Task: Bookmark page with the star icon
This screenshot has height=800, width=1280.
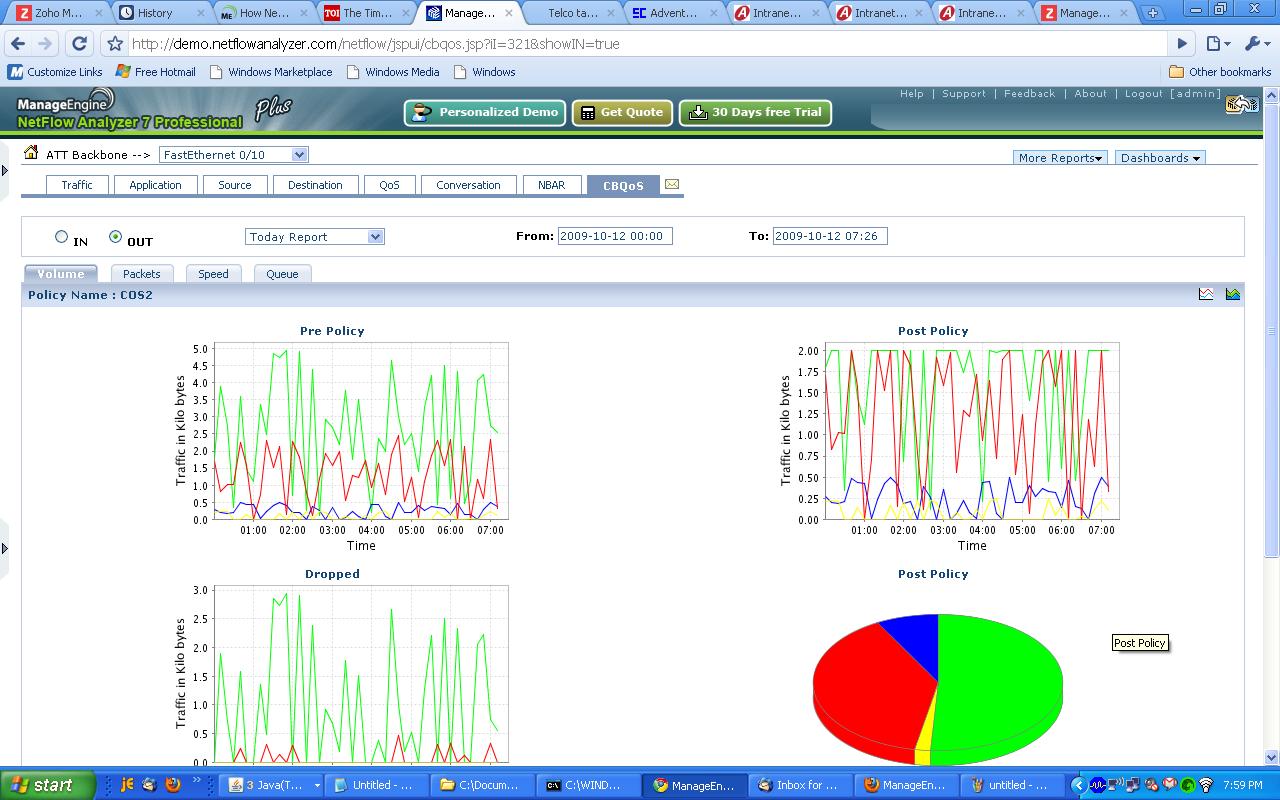Action: point(115,44)
